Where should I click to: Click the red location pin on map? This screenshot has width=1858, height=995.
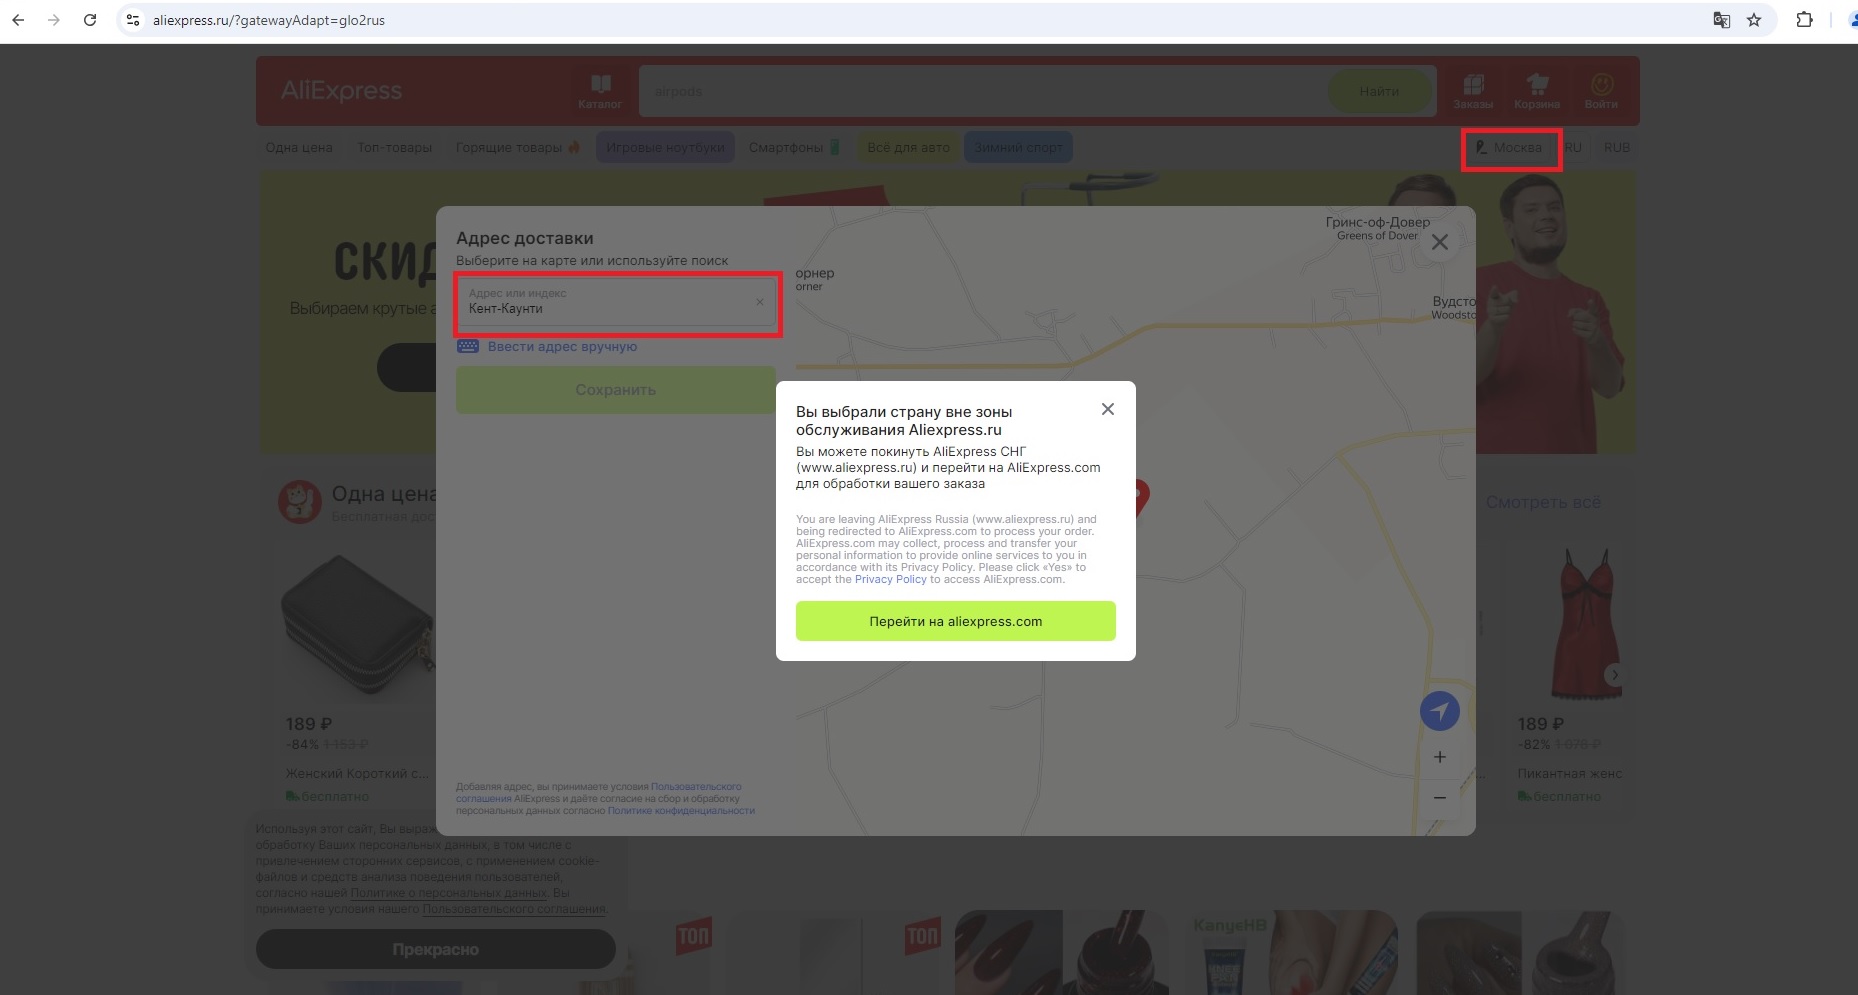point(1142,498)
